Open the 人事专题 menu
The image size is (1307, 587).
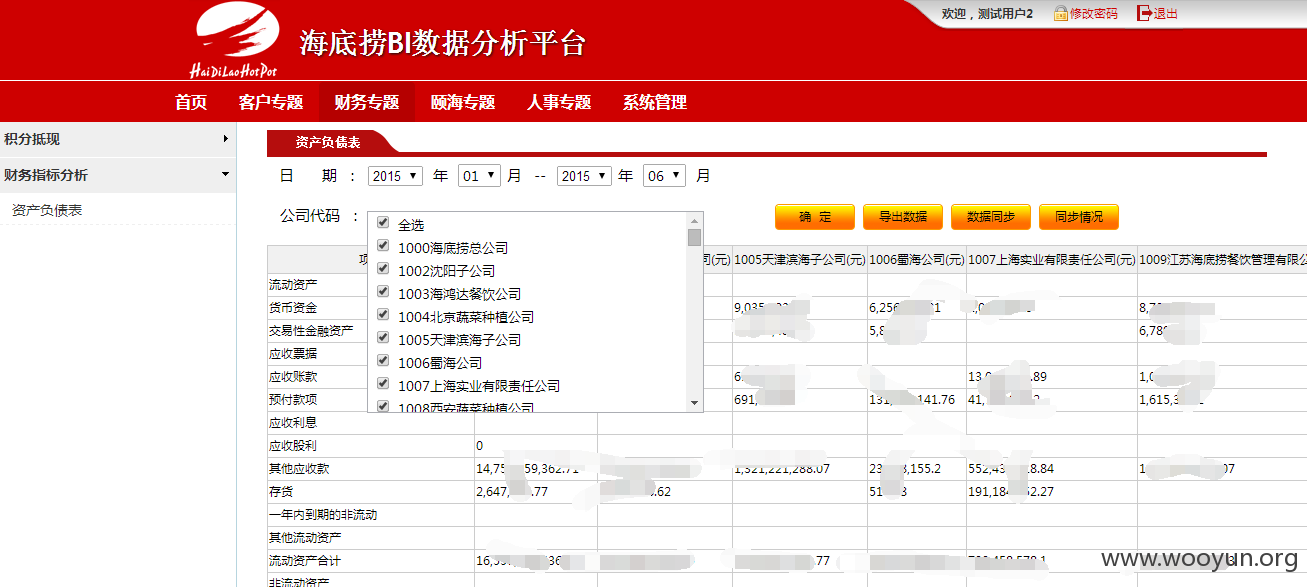(x=559, y=102)
